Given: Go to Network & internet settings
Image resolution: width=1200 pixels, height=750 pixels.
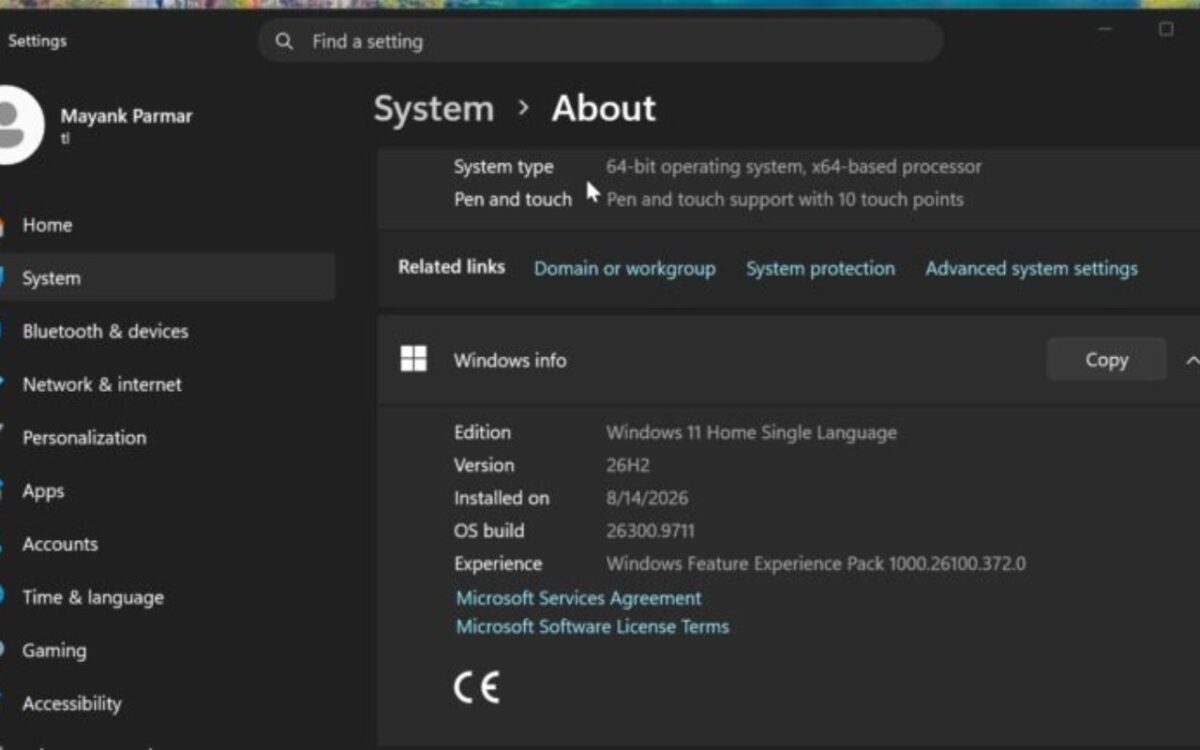Looking at the screenshot, I should point(102,384).
